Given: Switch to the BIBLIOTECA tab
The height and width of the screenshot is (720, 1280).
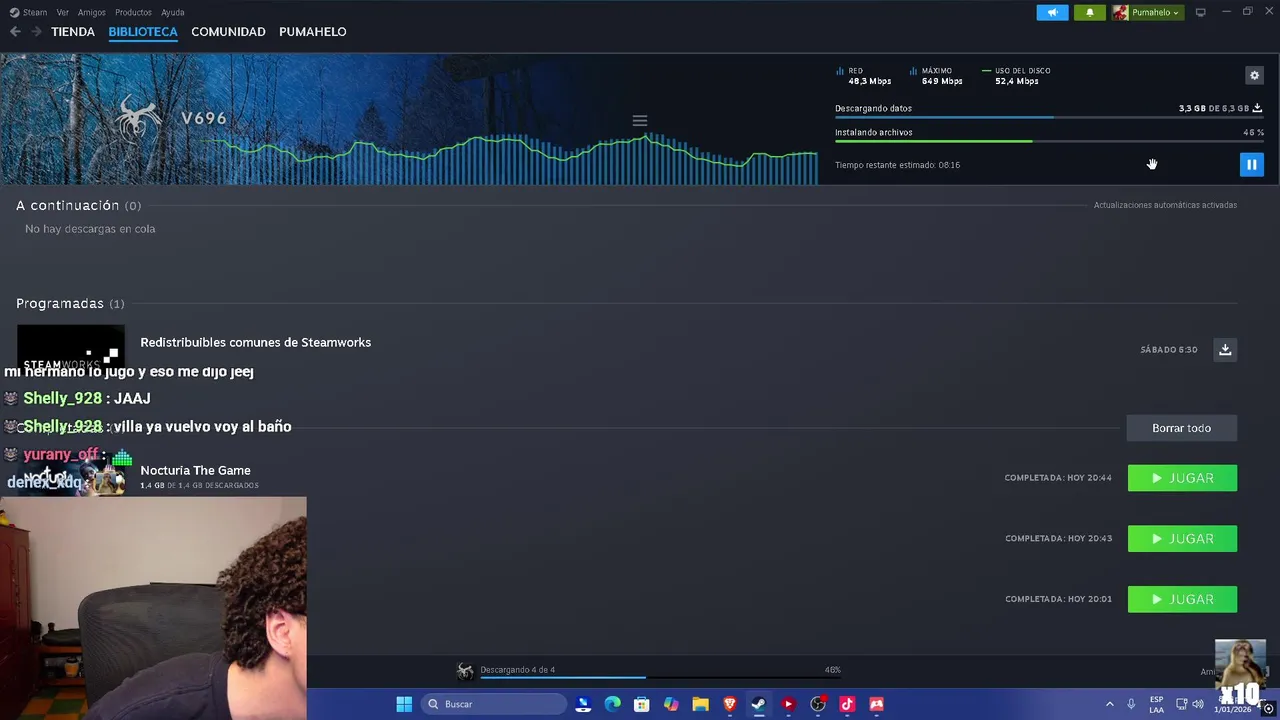Looking at the screenshot, I should [143, 32].
